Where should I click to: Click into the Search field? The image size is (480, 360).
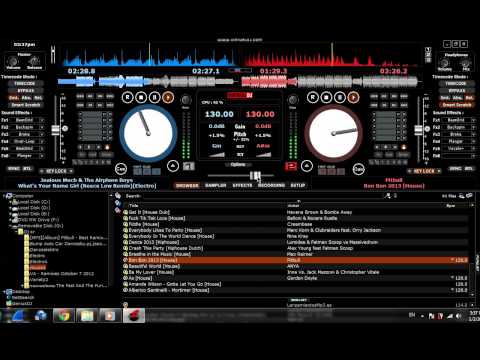(x=263, y=196)
